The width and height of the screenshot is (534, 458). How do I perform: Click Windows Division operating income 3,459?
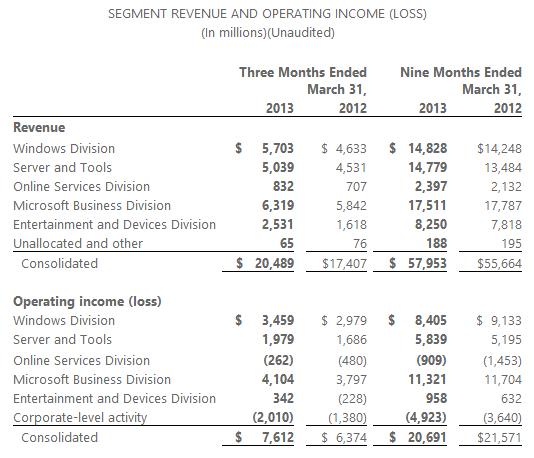pos(278,320)
